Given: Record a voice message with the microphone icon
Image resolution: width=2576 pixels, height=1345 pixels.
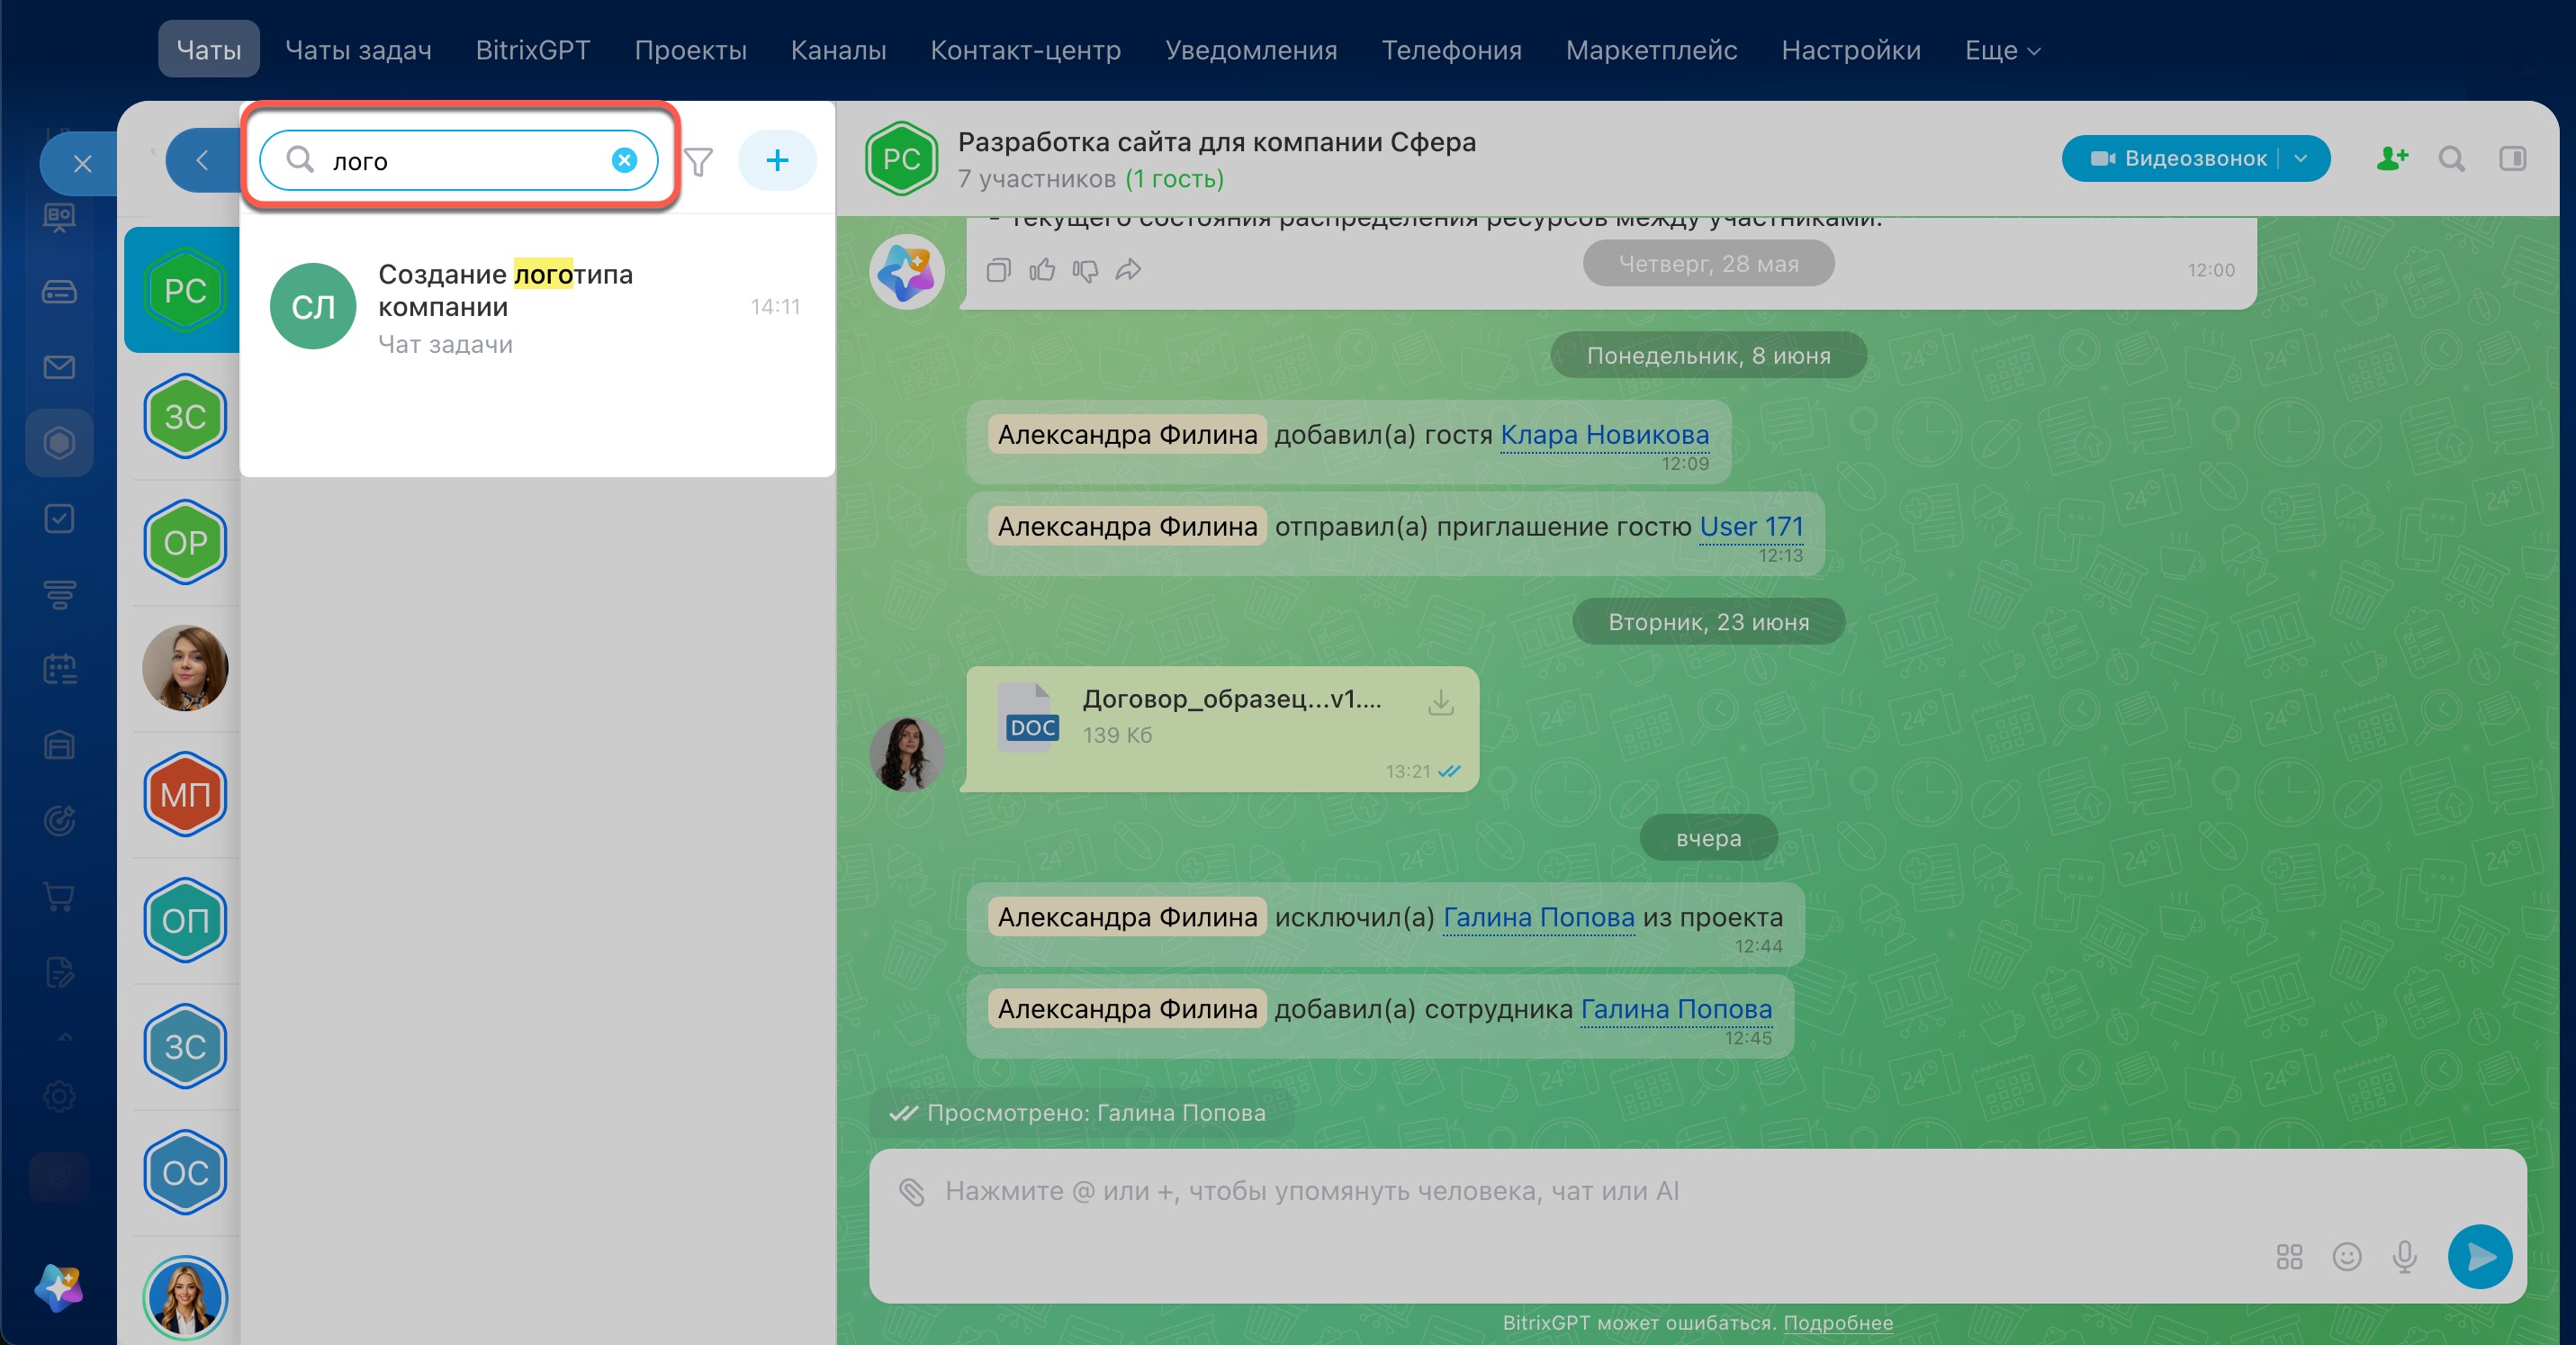Looking at the screenshot, I should pyautogui.click(x=2404, y=1256).
